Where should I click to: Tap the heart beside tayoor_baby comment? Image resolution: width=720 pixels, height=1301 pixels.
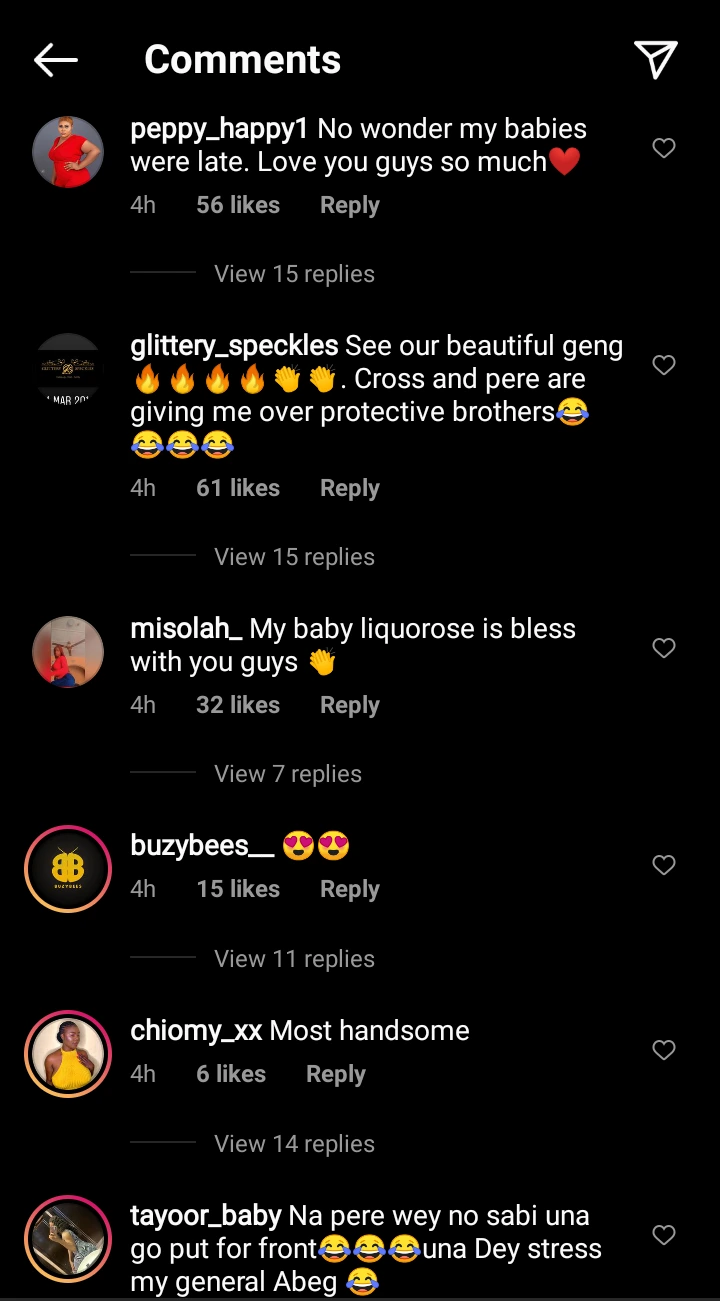pos(664,1235)
